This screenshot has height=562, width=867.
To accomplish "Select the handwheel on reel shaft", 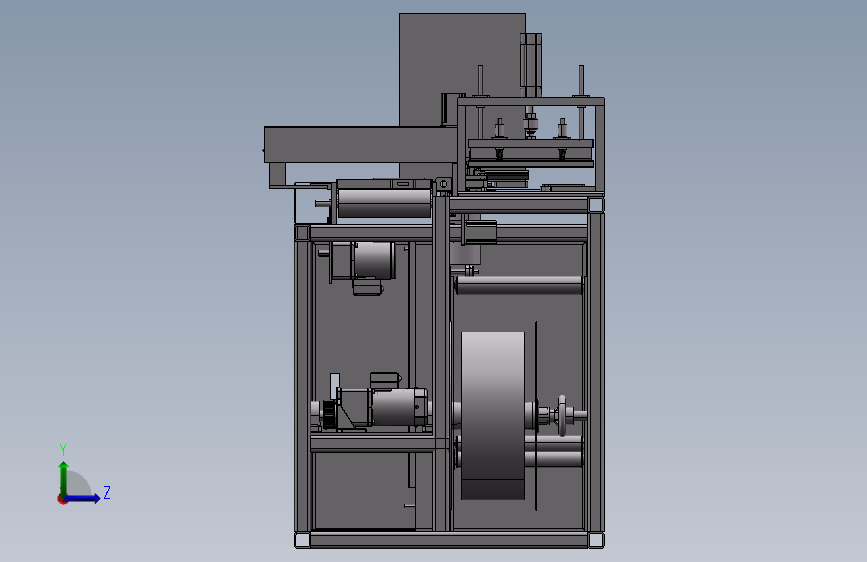I will tap(562, 415).
